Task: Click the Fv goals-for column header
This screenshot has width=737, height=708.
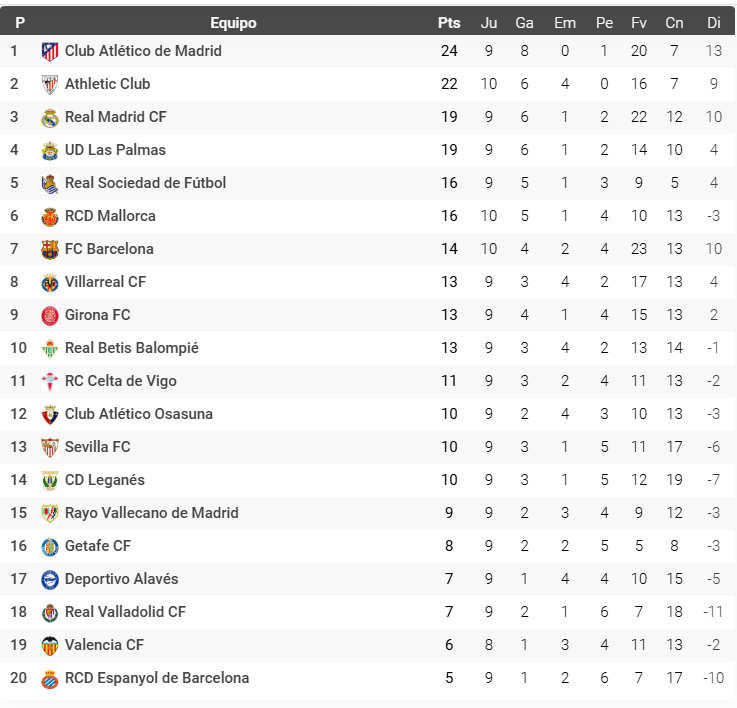Action: click(x=639, y=22)
